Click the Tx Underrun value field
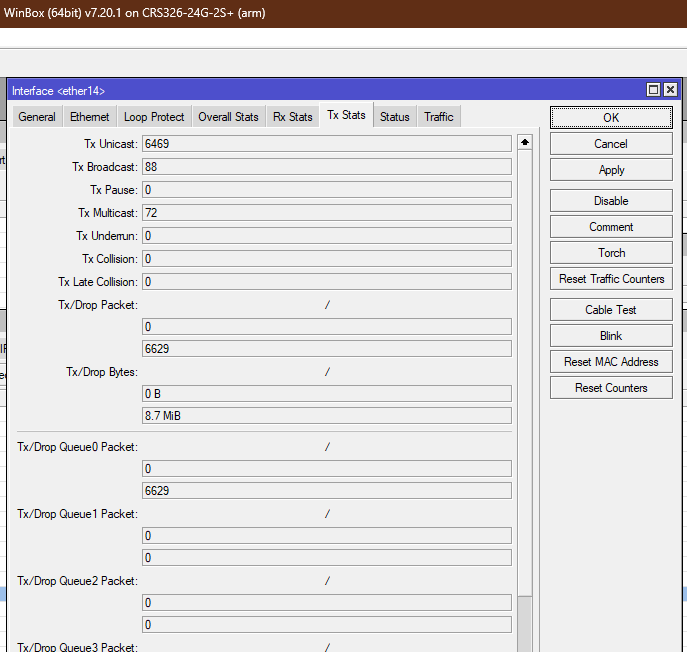Viewport: 687px width, 652px height. tap(326, 236)
